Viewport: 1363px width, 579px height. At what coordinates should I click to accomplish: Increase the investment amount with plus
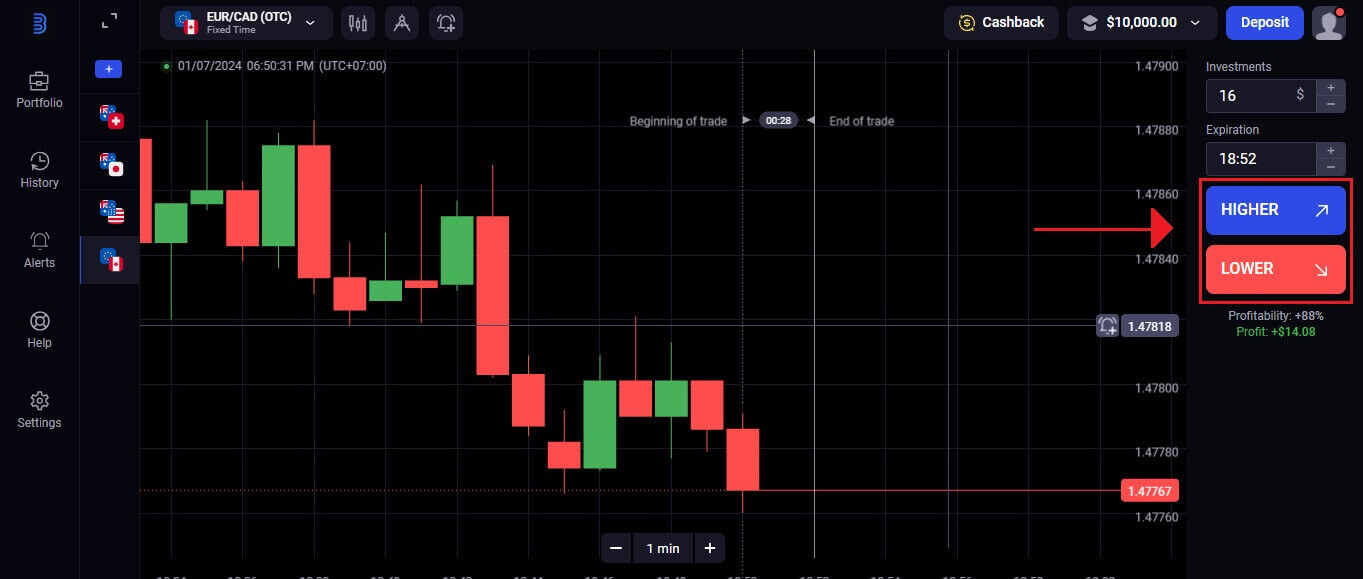(x=1330, y=88)
